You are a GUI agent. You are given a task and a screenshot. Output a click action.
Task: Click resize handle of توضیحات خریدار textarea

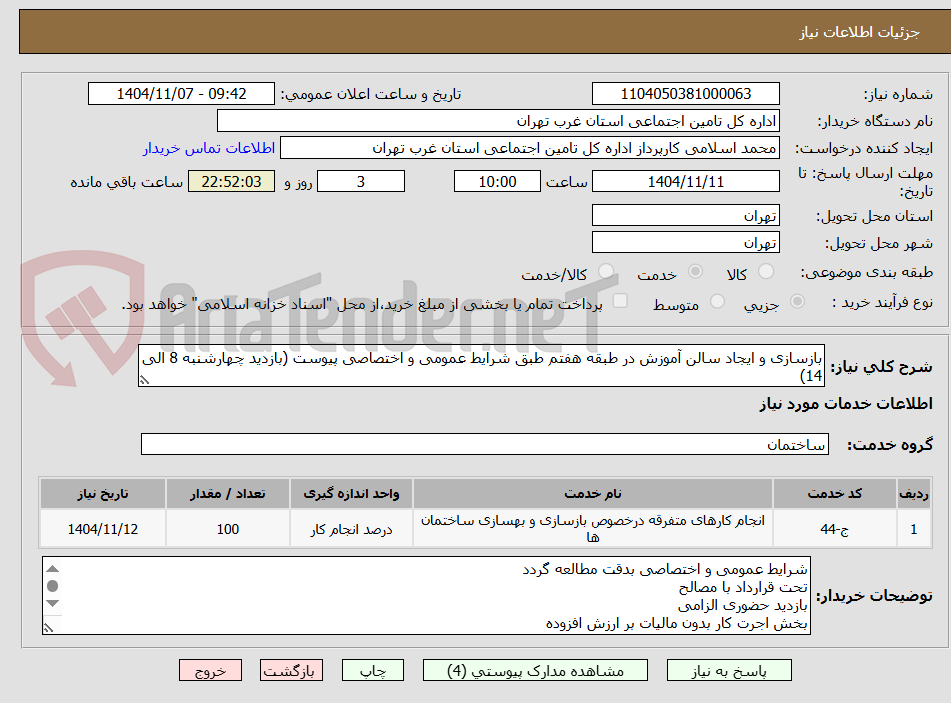tap(49, 628)
